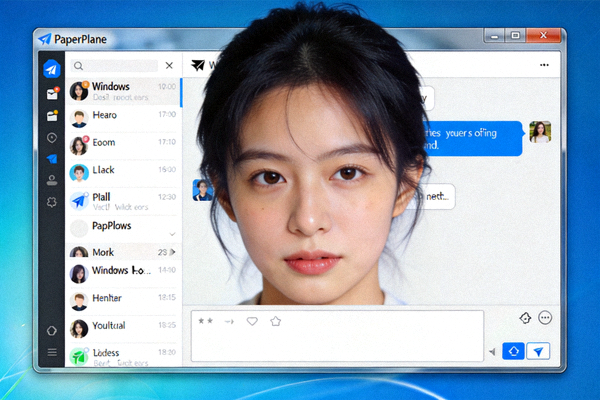Click the paper plane icon in chat header
600x400 pixels.
point(198,65)
